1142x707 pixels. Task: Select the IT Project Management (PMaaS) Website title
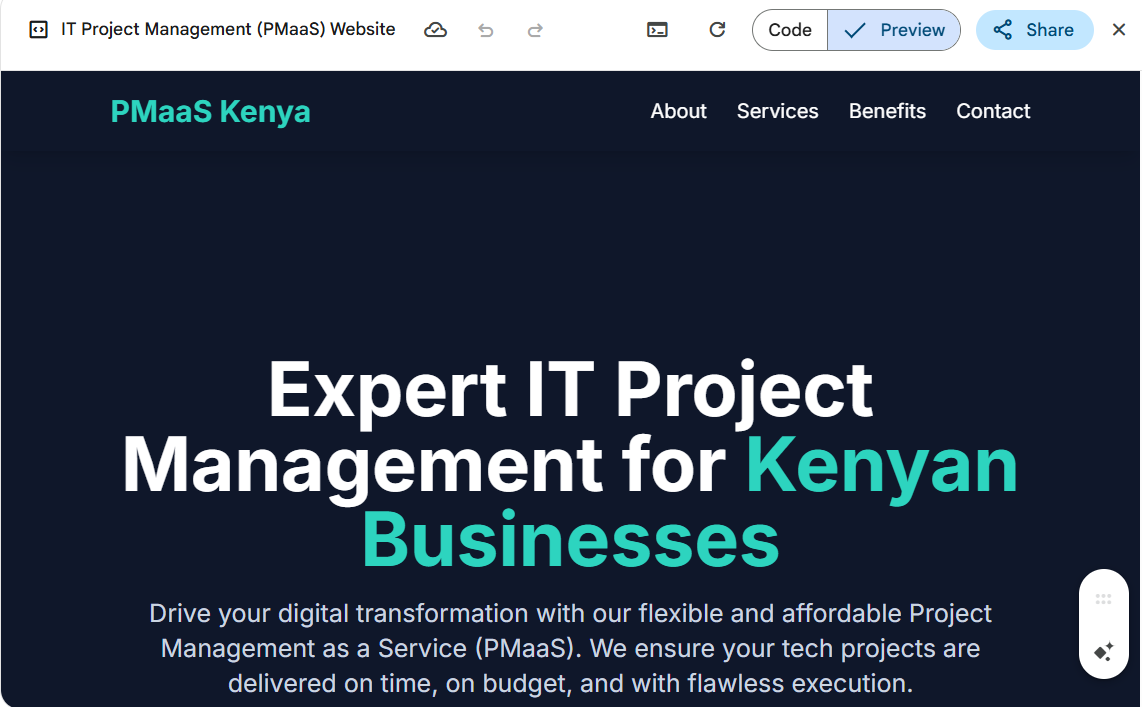228,30
